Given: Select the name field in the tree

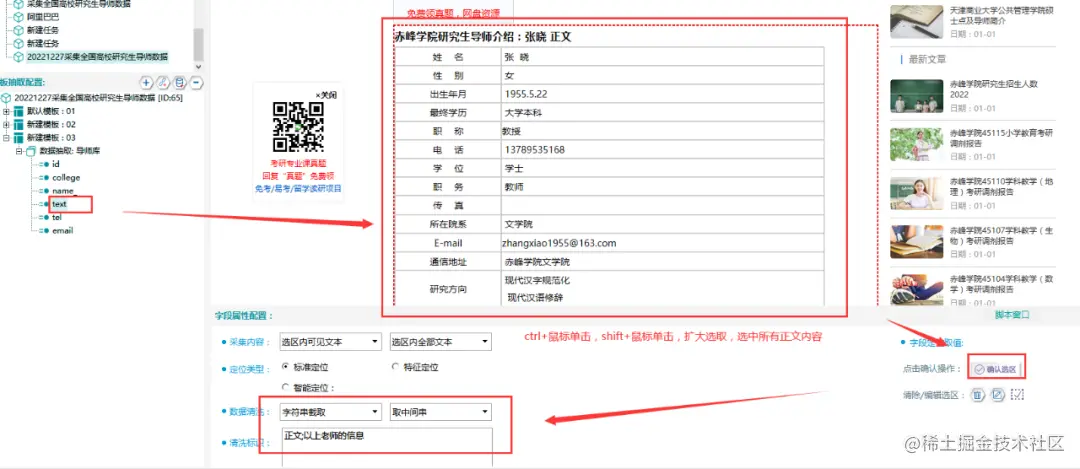Looking at the screenshot, I should coord(63,191).
